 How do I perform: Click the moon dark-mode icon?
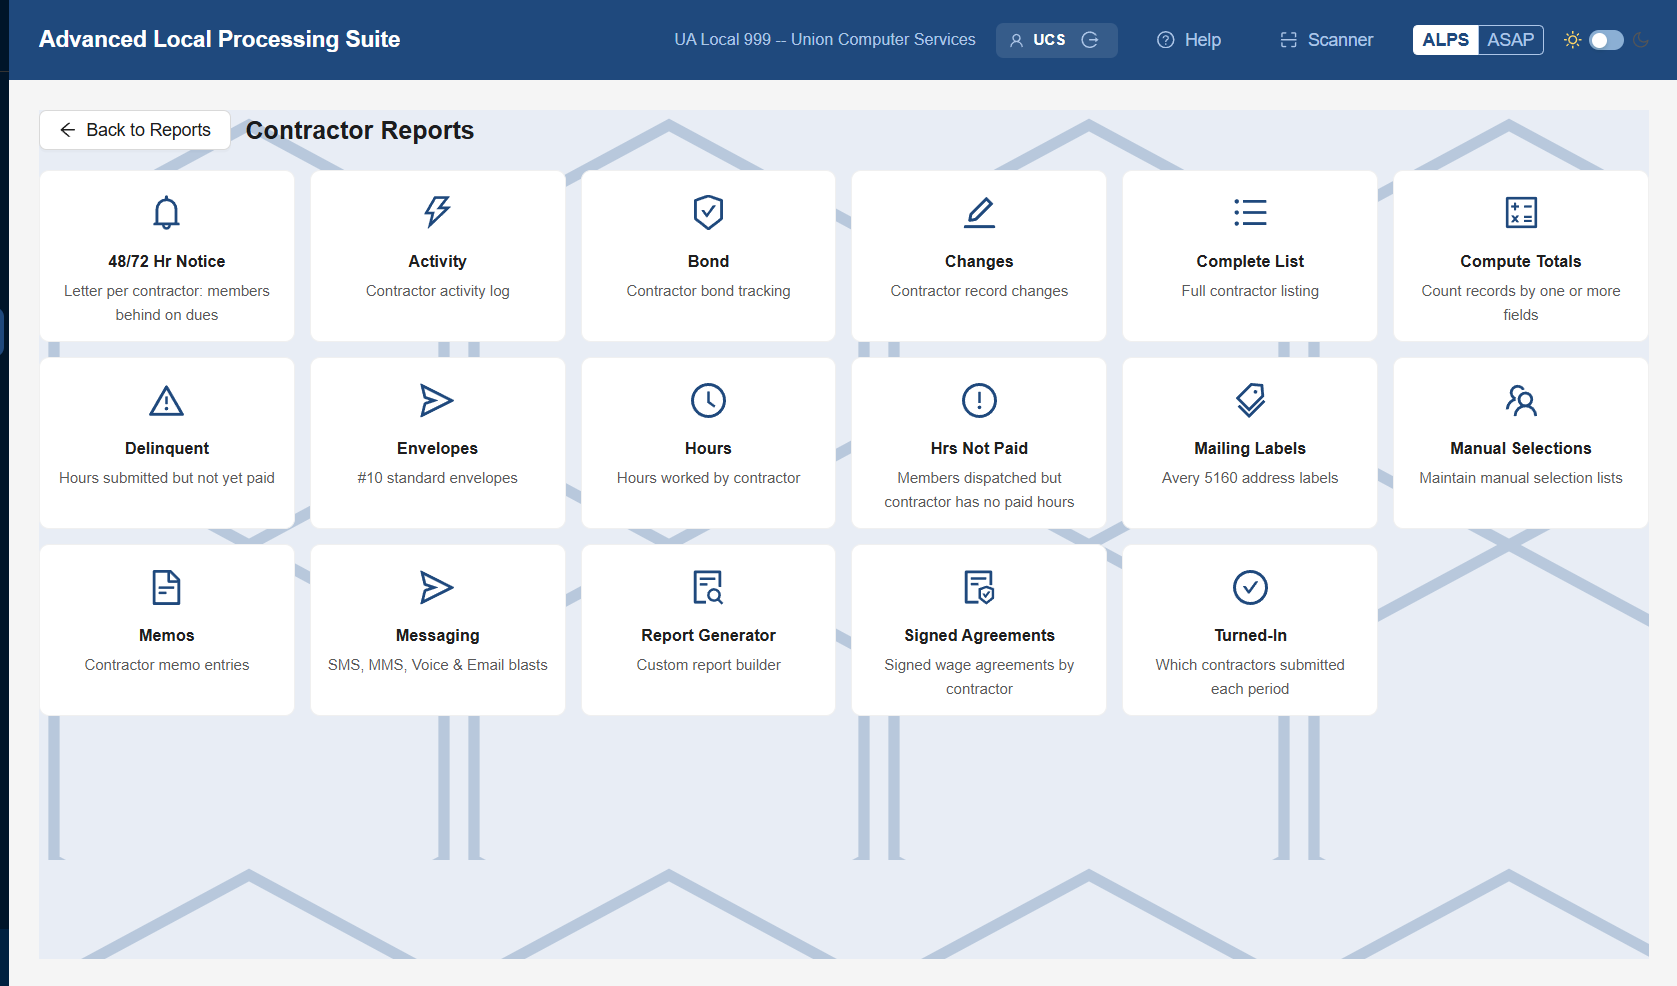tap(1641, 40)
